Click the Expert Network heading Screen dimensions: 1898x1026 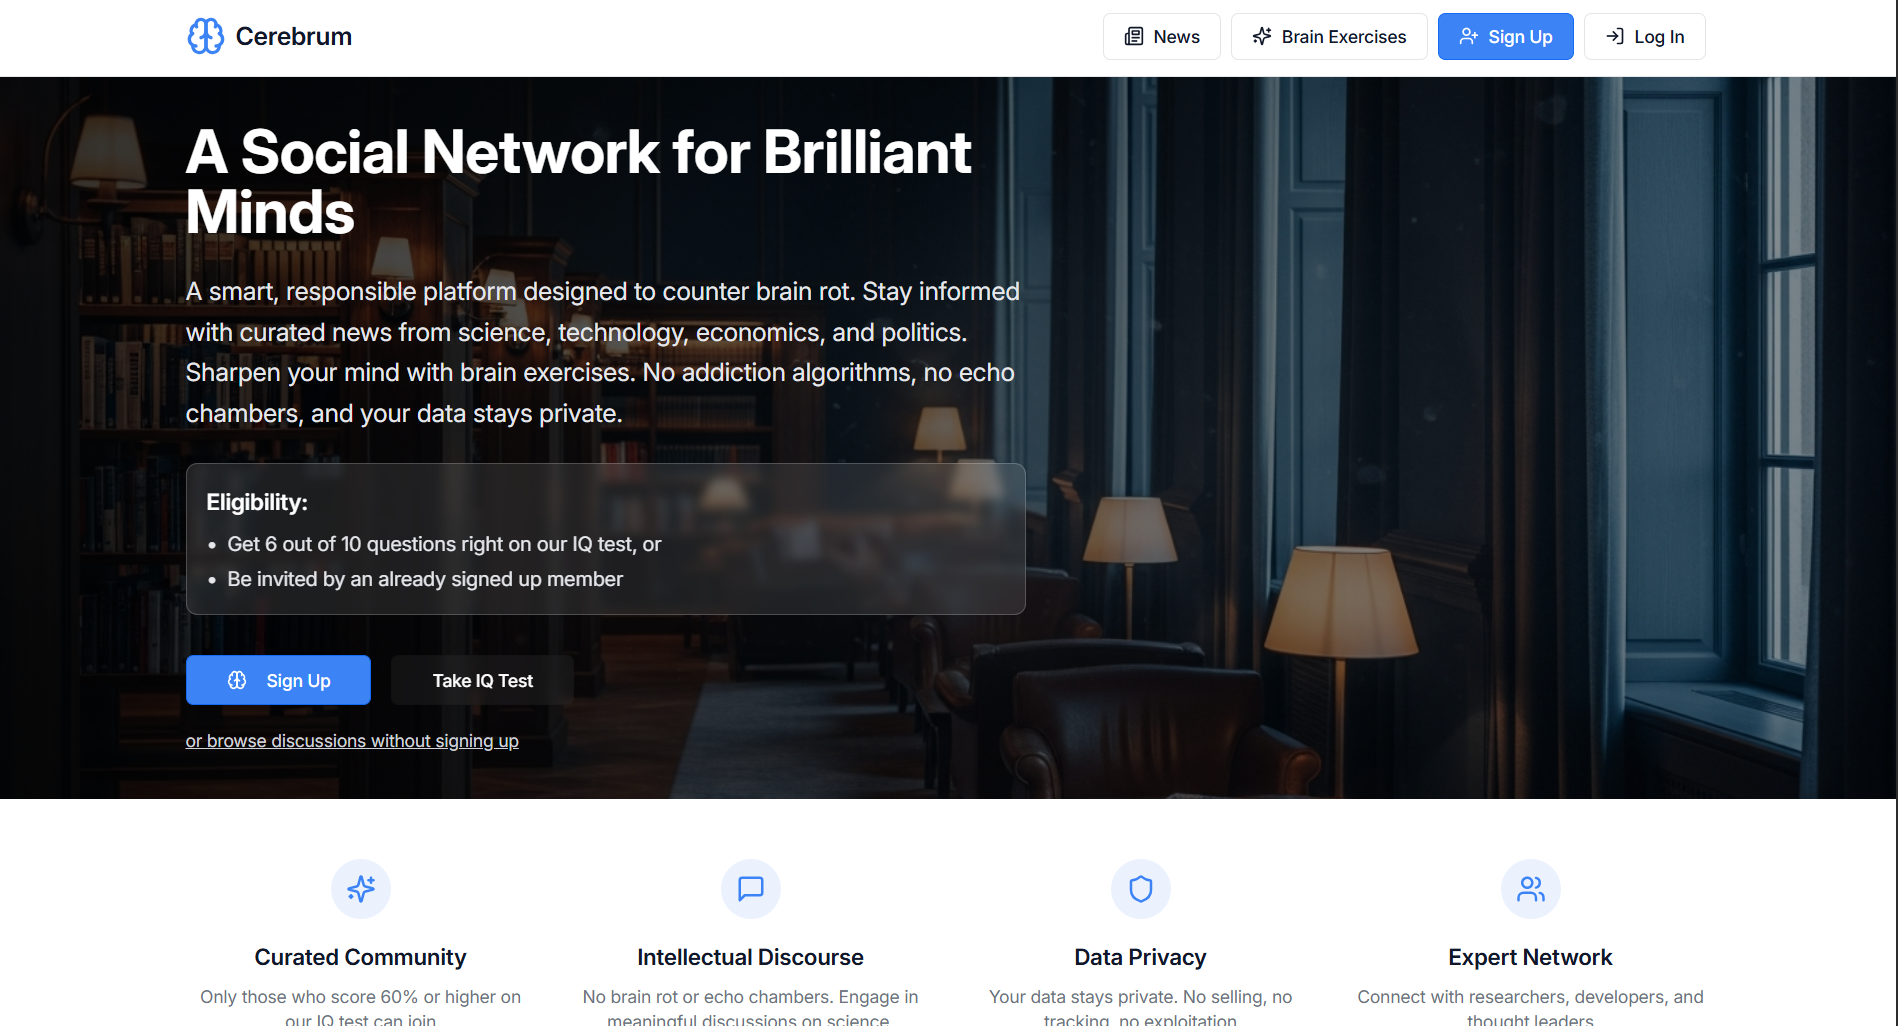tap(1531, 957)
